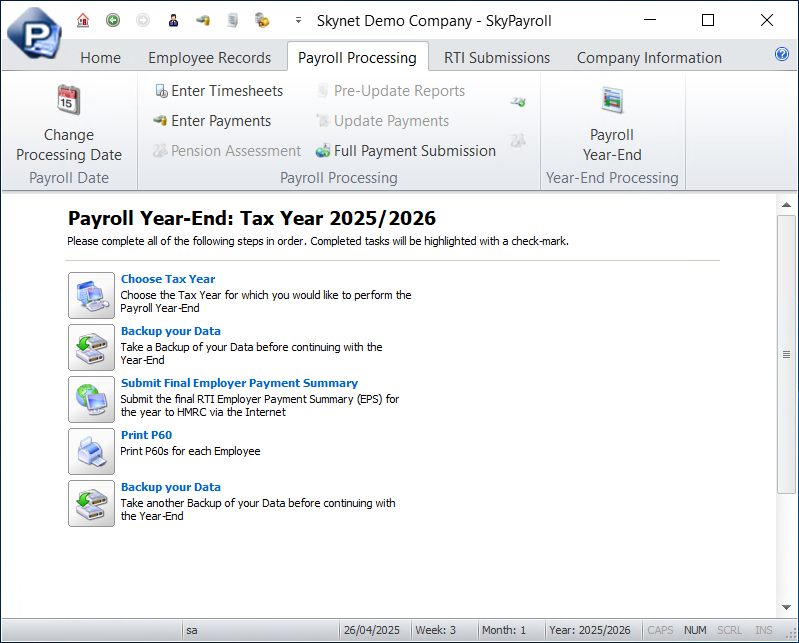The height and width of the screenshot is (643, 799).
Task: Click the scroll down arrow of vertical scrollbar
Action: (x=786, y=607)
